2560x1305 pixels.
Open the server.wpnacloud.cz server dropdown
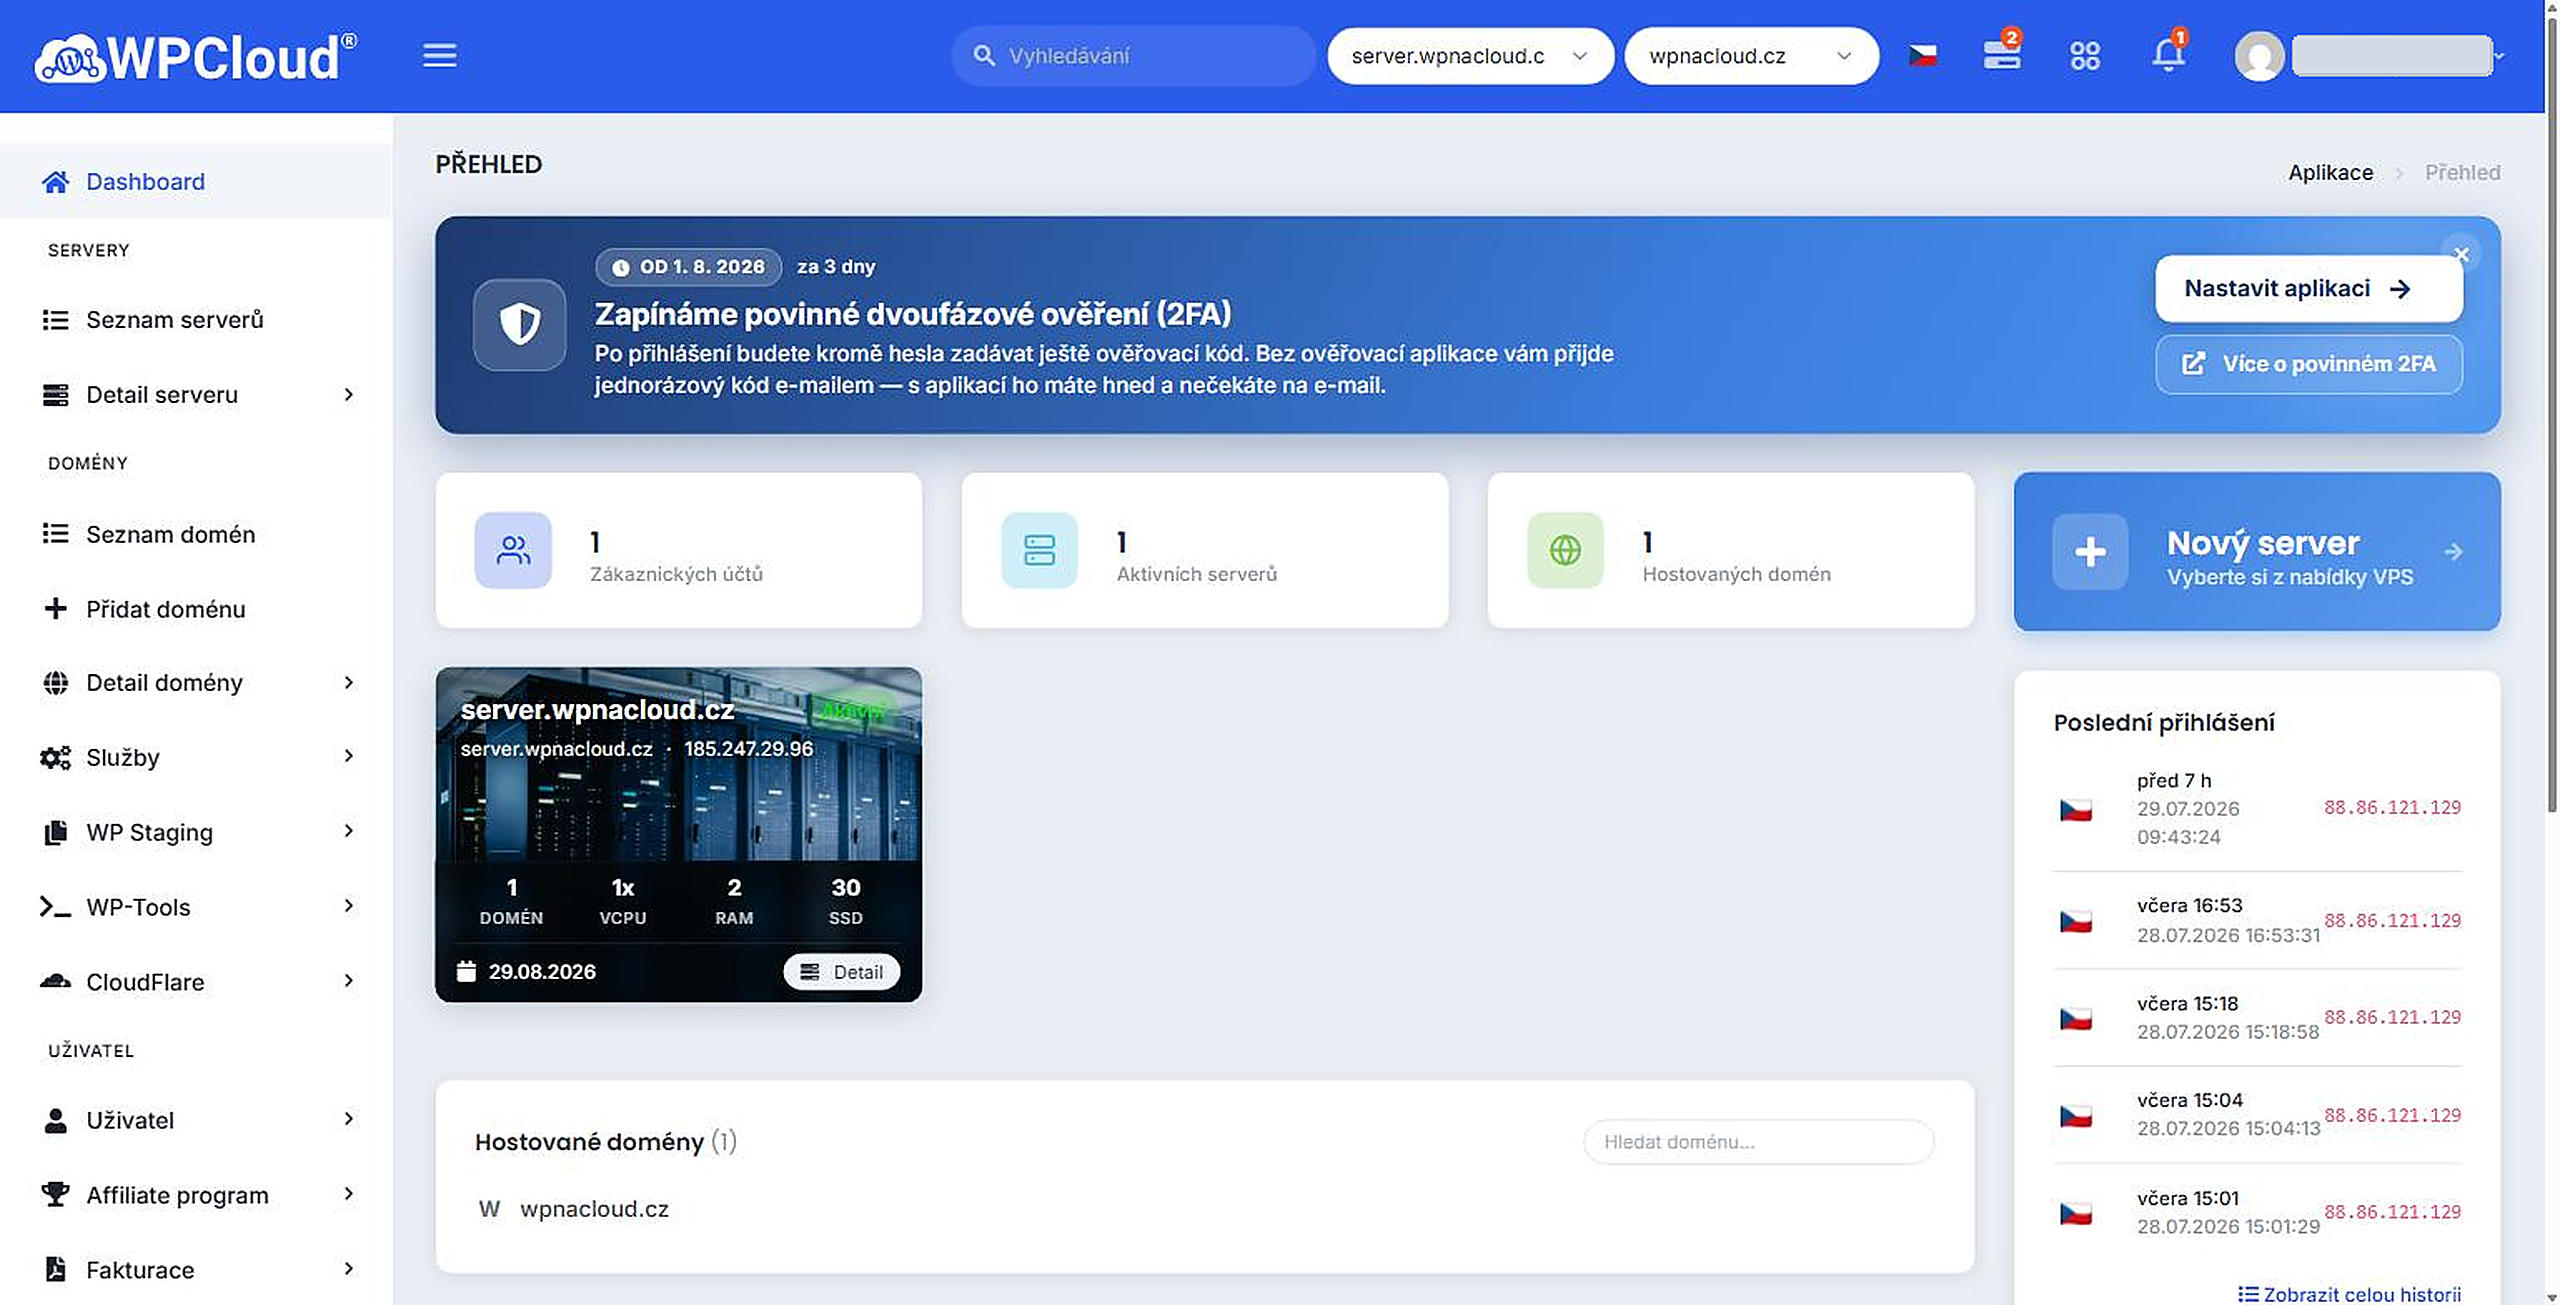[x=1470, y=56]
